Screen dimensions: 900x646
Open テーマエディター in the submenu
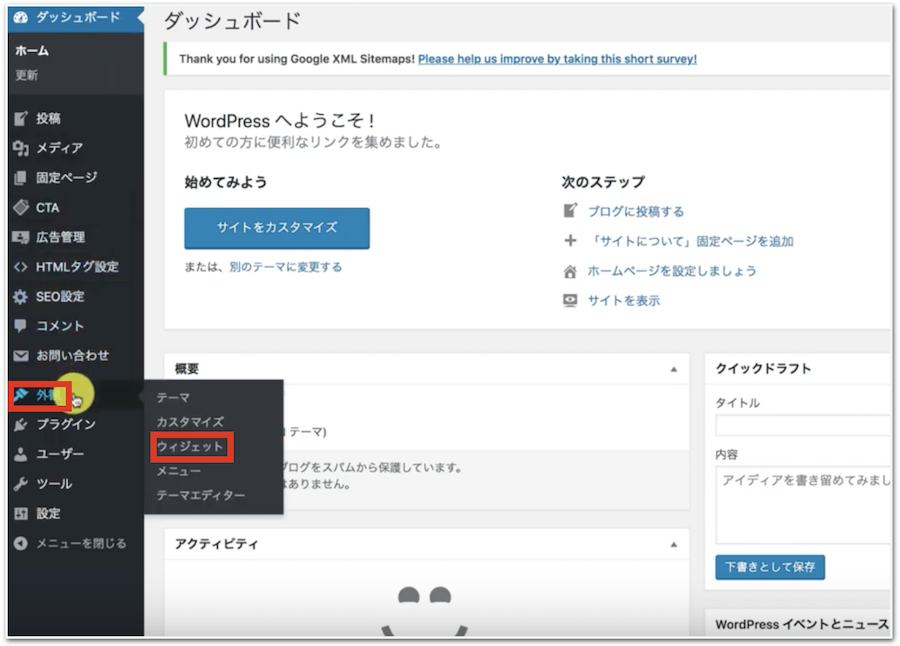[x=200, y=495]
